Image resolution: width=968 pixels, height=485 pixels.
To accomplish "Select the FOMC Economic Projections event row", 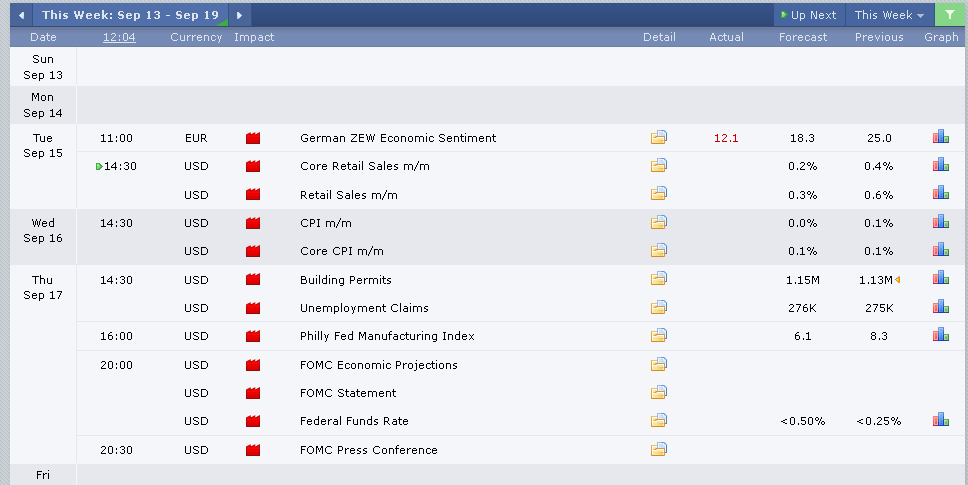I will (379, 365).
